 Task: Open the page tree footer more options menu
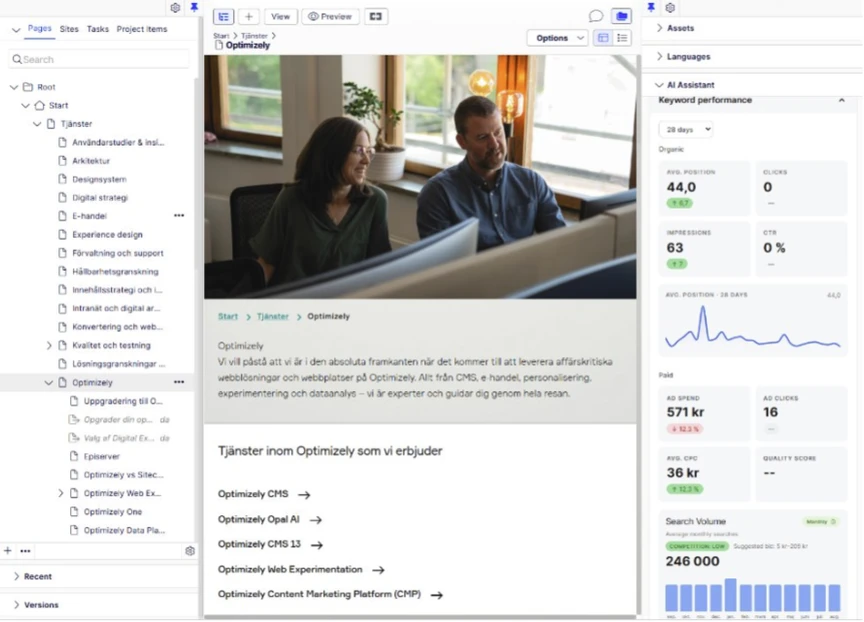tap(25, 551)
